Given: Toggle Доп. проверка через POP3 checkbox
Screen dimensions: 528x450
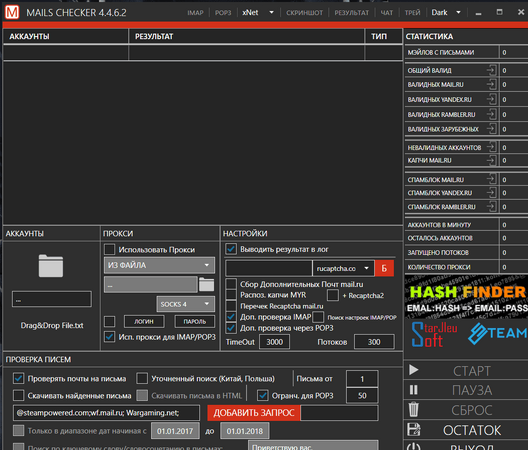Looking at the screenshot, I should (x=231, y=328).
